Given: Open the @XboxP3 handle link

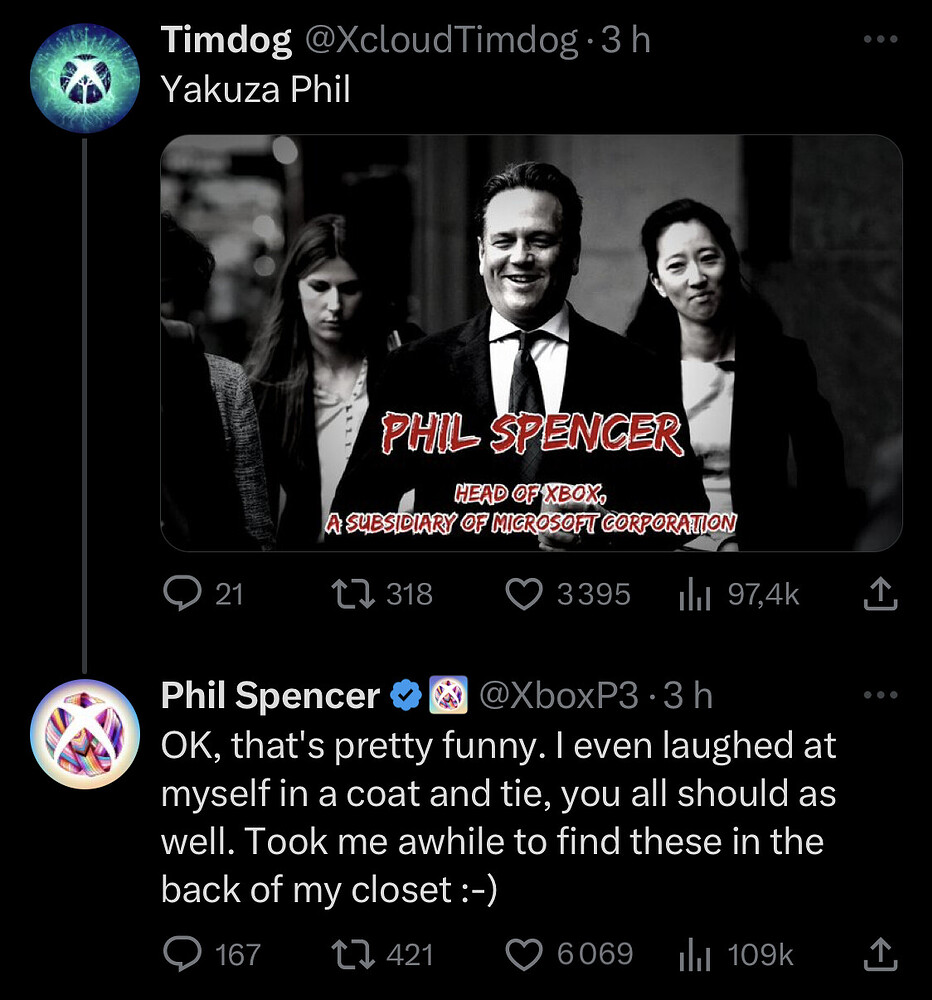Looking at the screenshot, I should point(558,695).
